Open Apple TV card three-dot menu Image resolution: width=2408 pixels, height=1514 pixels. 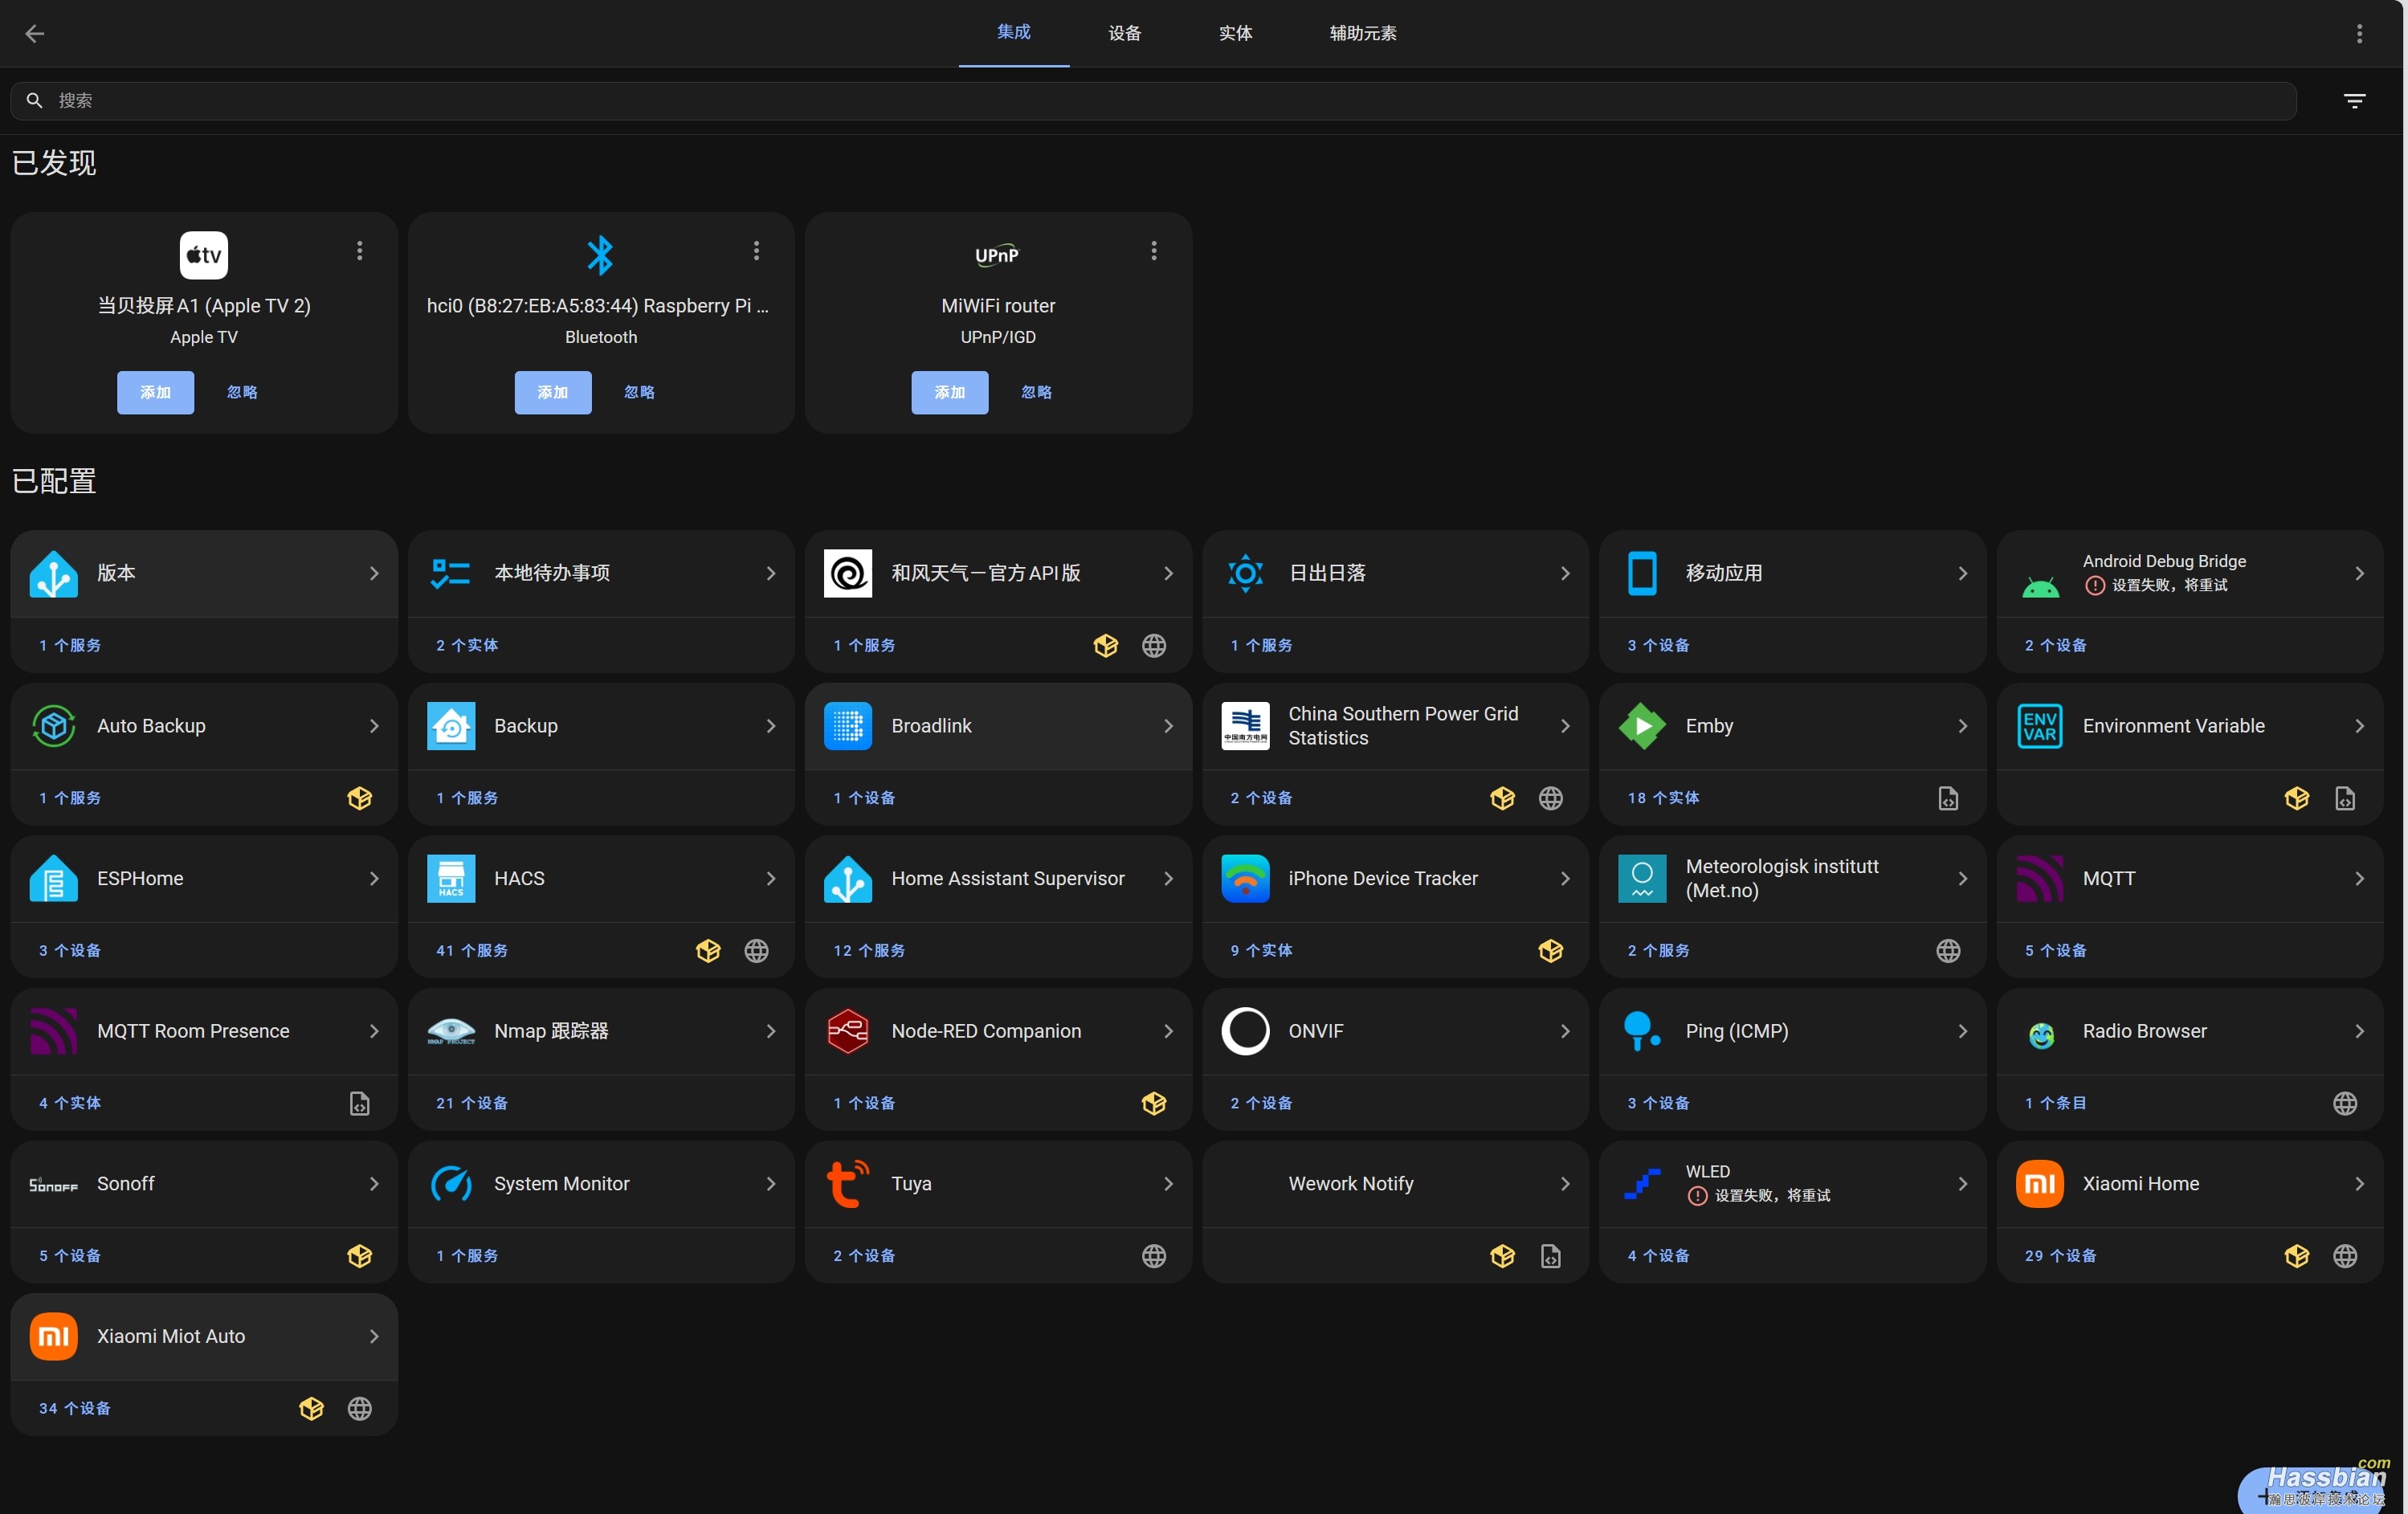[x=360, y=250]
